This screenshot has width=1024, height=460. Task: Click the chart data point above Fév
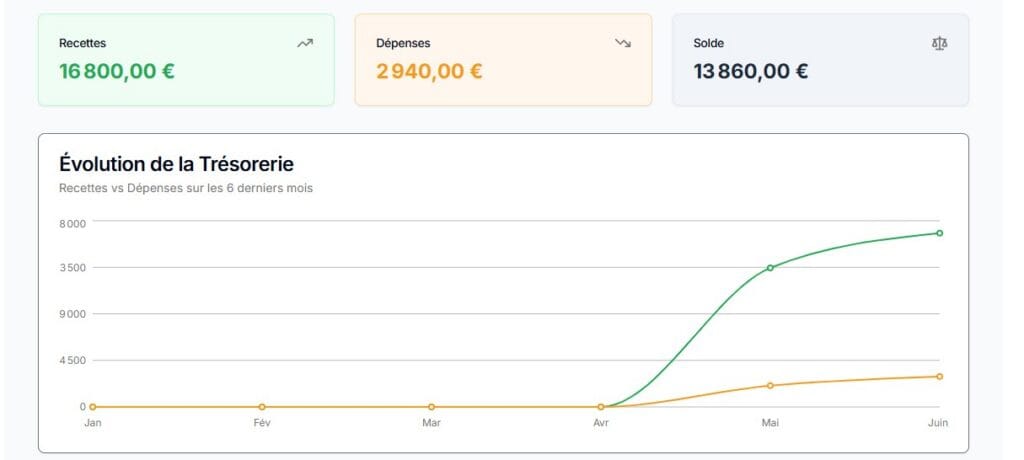point(262,407)
